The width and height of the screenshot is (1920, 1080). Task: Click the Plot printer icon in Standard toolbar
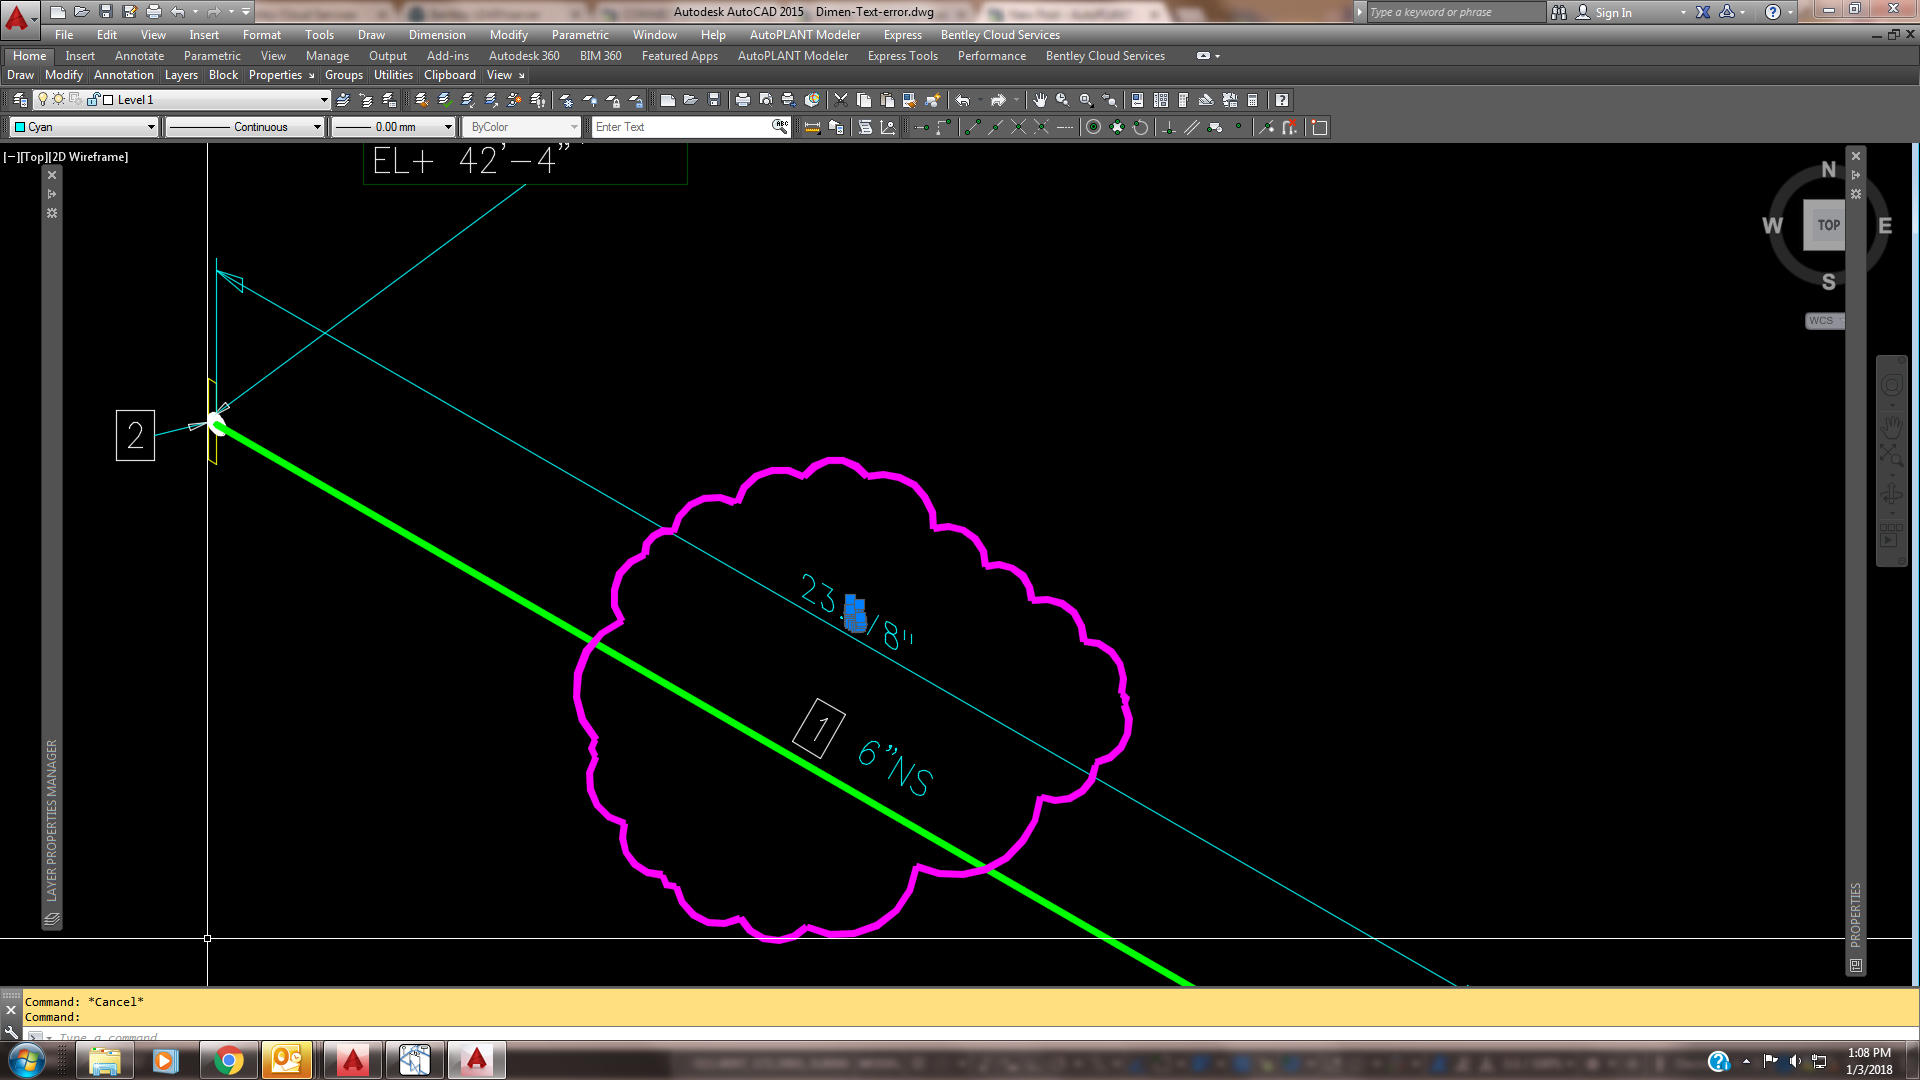[x=743, y=100]
